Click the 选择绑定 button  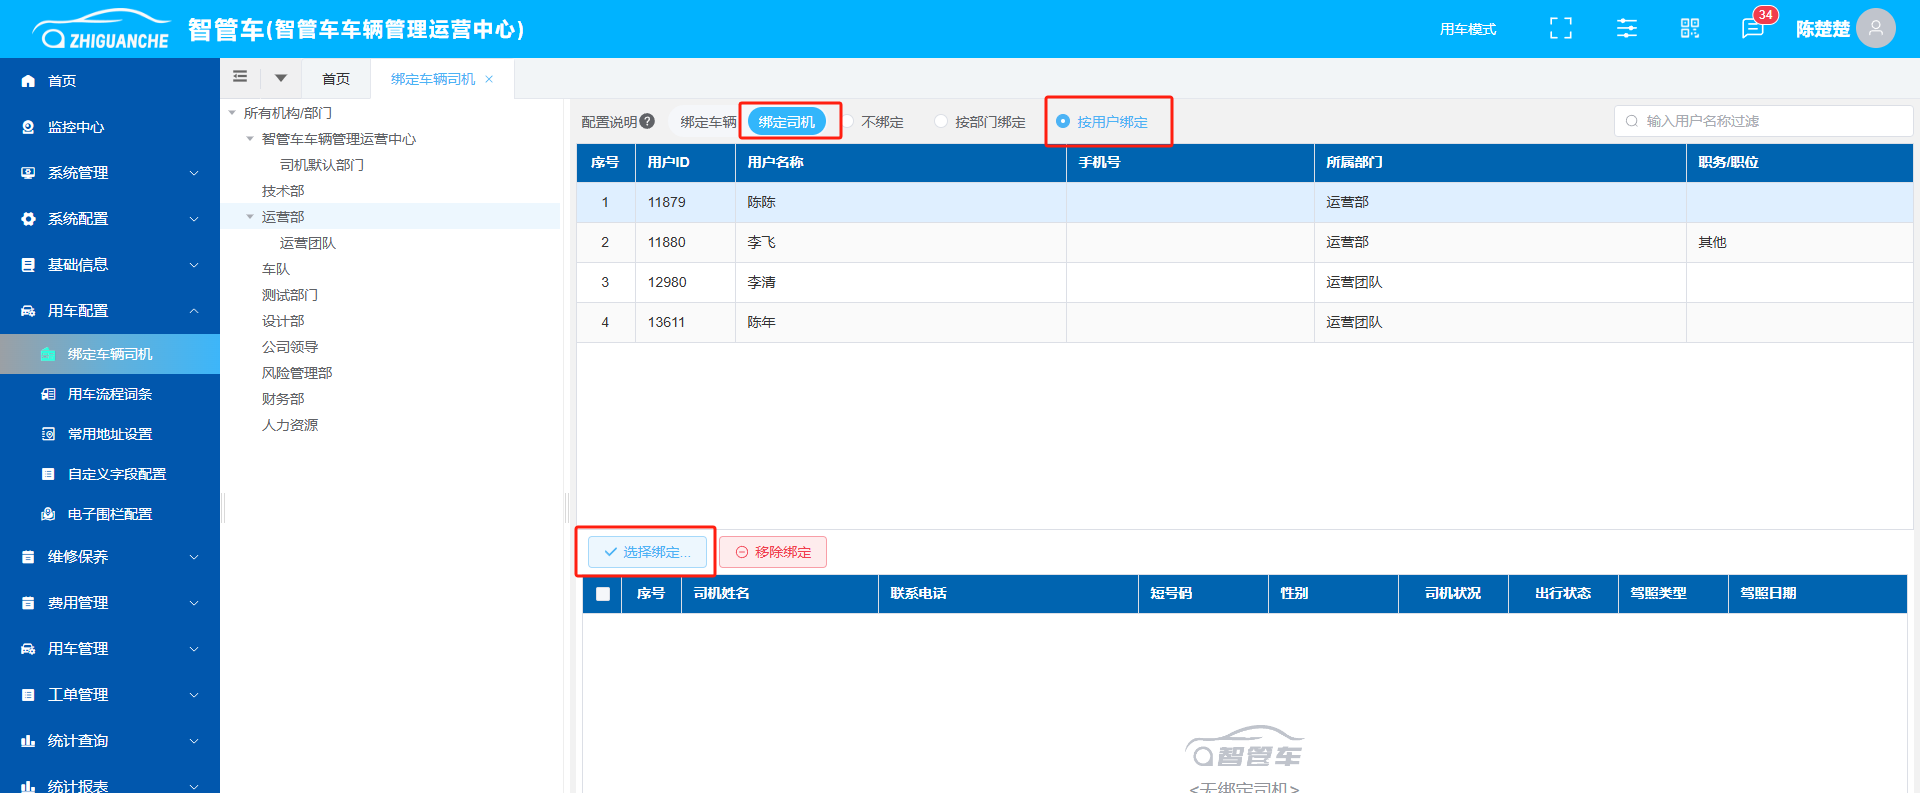tap(647, 552)
